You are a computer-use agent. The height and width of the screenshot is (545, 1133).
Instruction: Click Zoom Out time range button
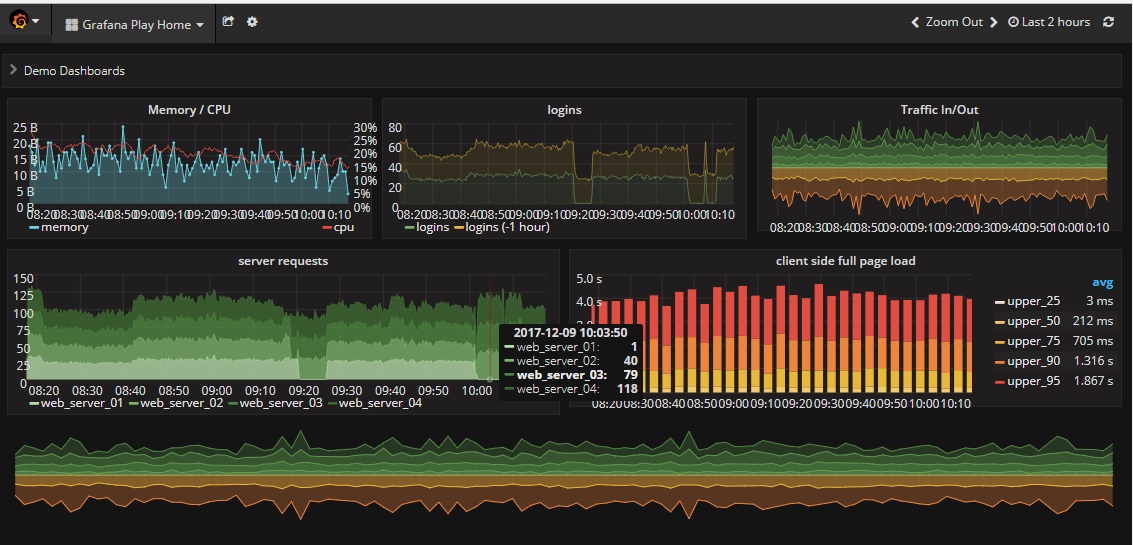point(954,22)
